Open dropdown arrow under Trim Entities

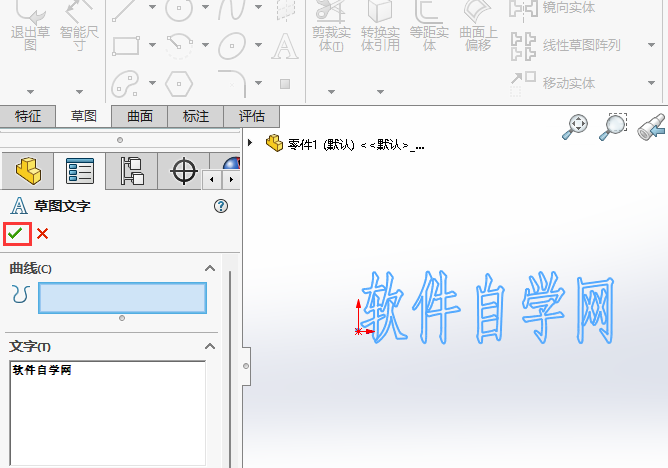pyautogui.click(x=331, y=92)
